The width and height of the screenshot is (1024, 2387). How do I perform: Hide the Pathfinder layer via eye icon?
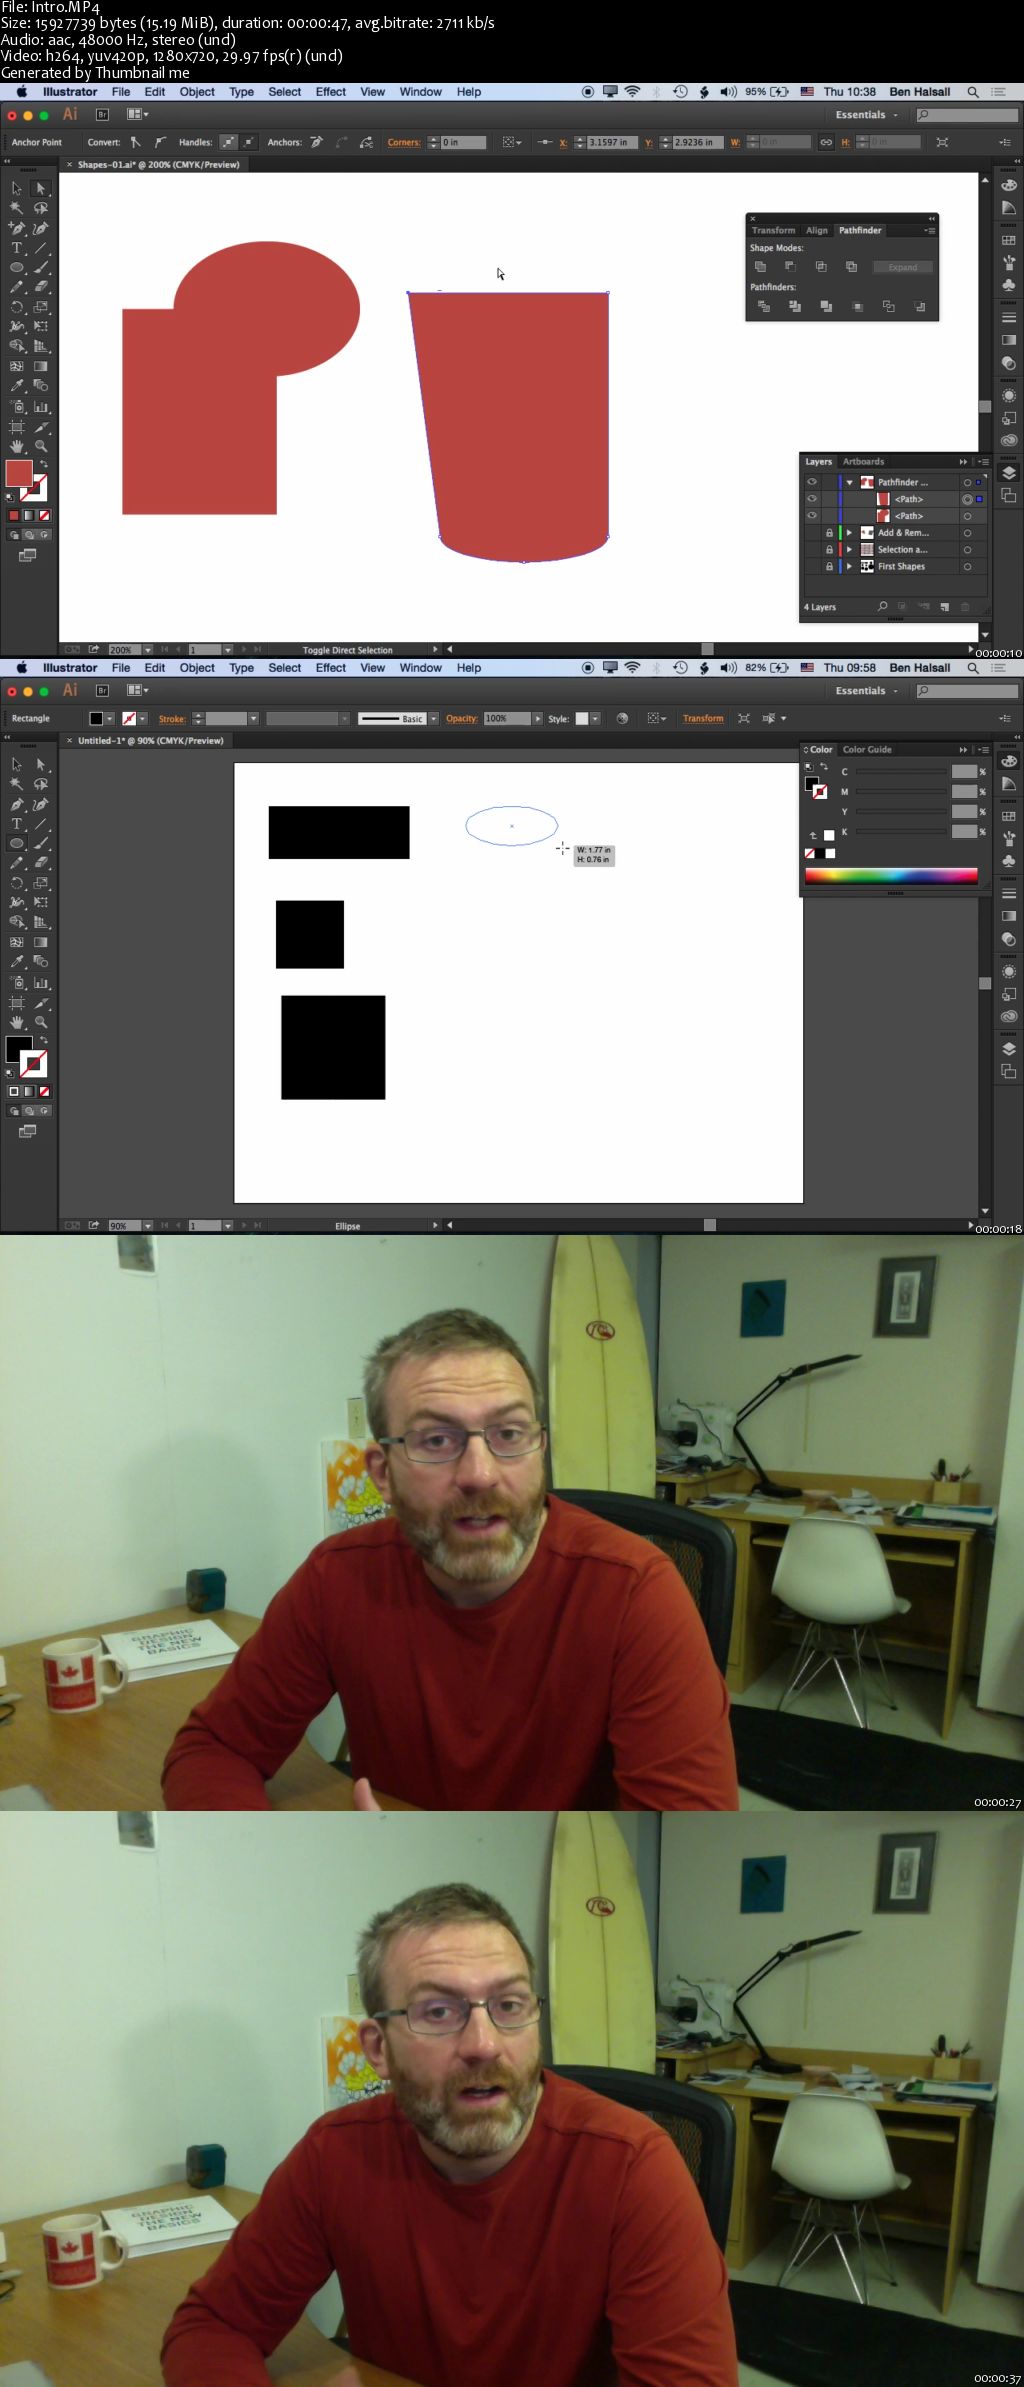click(812, 482)
